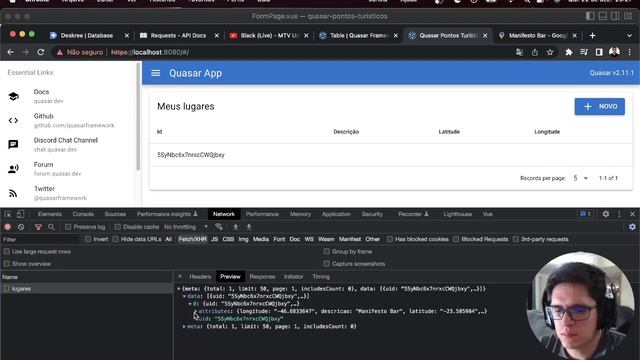
Task: Open the DevTools Sources tab
Action: tap(115, 214)
